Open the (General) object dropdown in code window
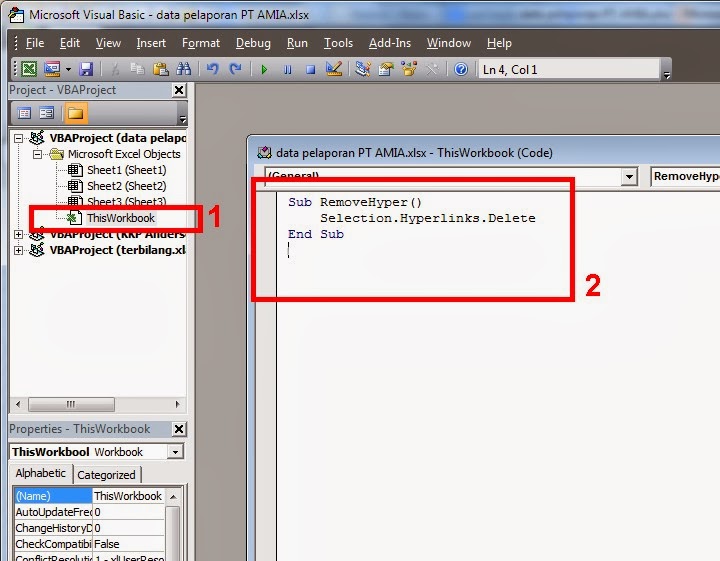720x561 pixels. (629, 177)
